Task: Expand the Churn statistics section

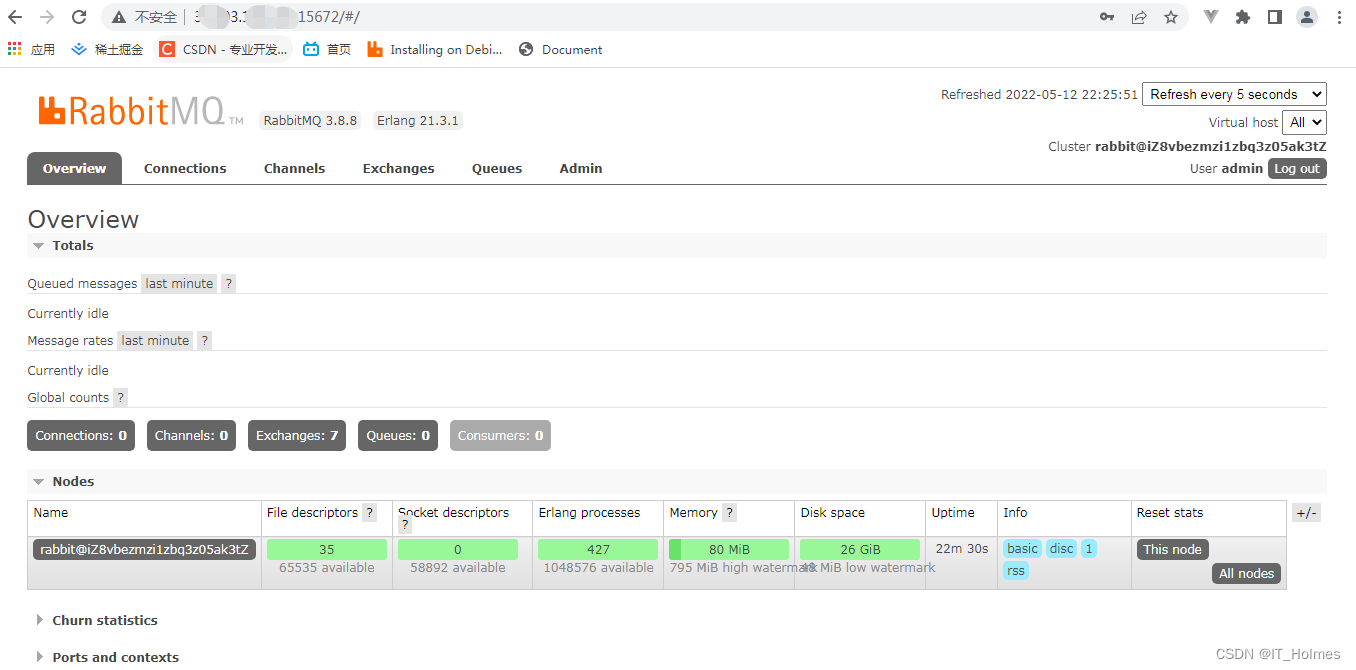Action: tap(97, 620)
